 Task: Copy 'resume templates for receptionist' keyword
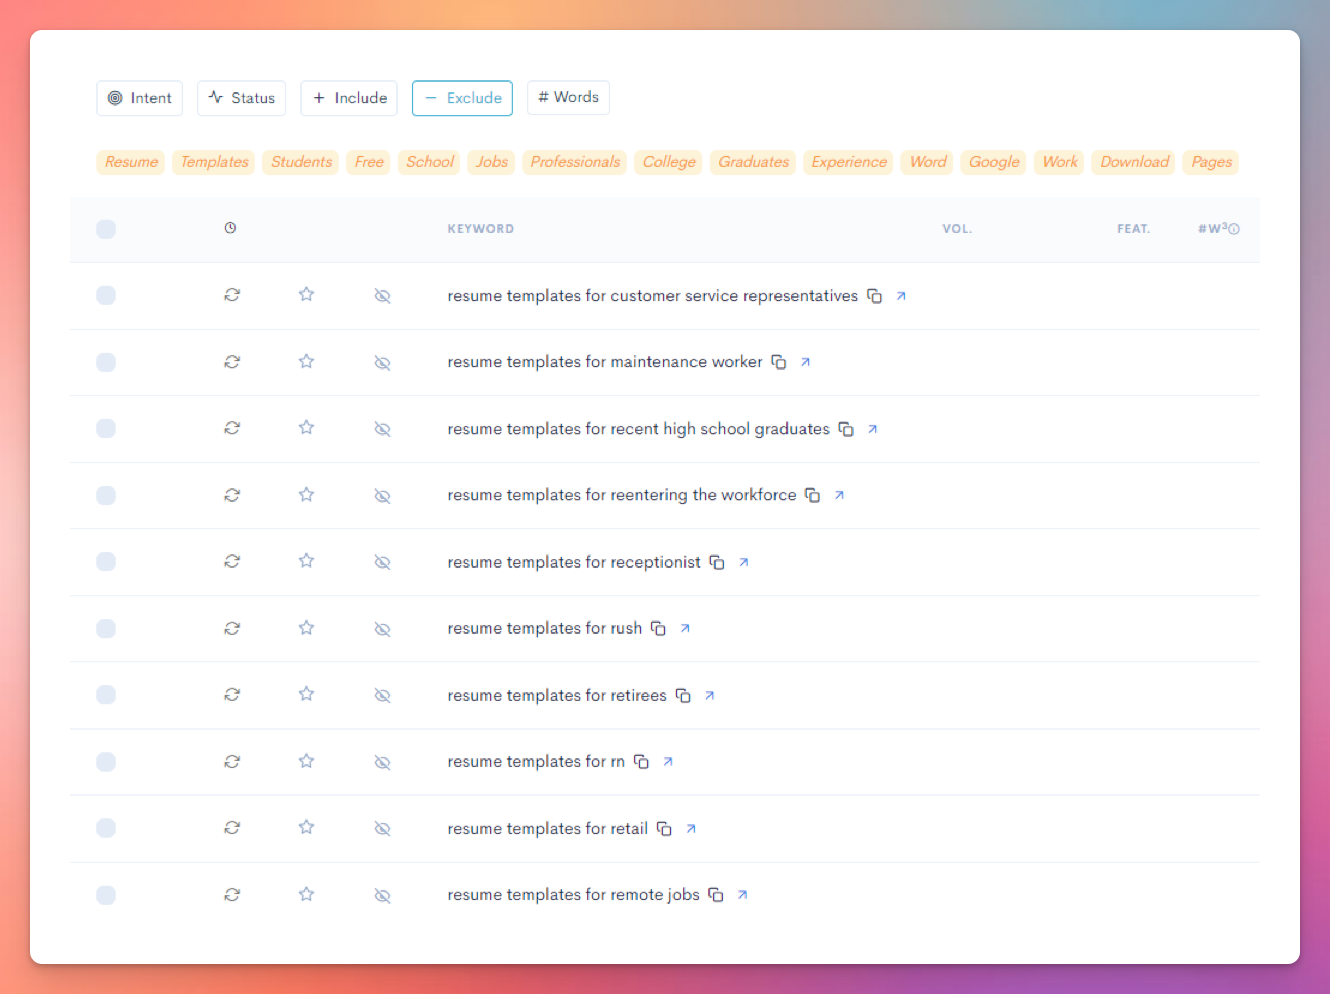coord(717,562)
